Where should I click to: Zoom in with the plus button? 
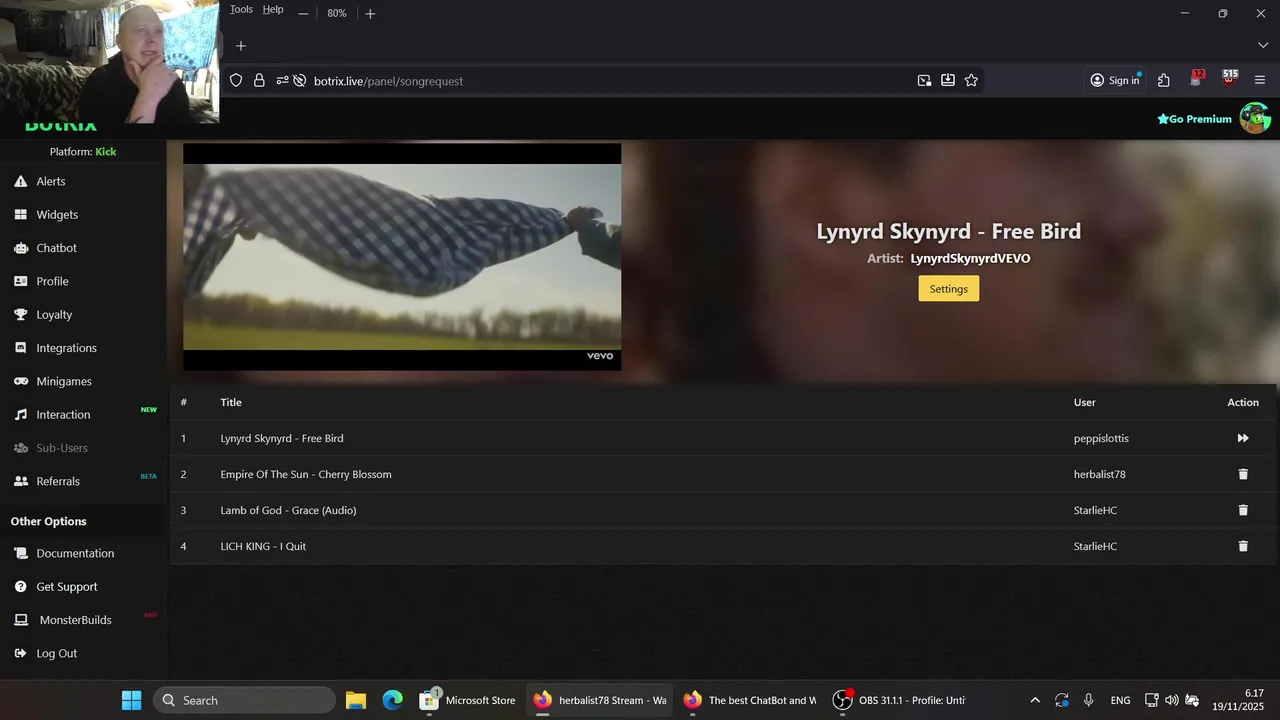coord(370,13)
